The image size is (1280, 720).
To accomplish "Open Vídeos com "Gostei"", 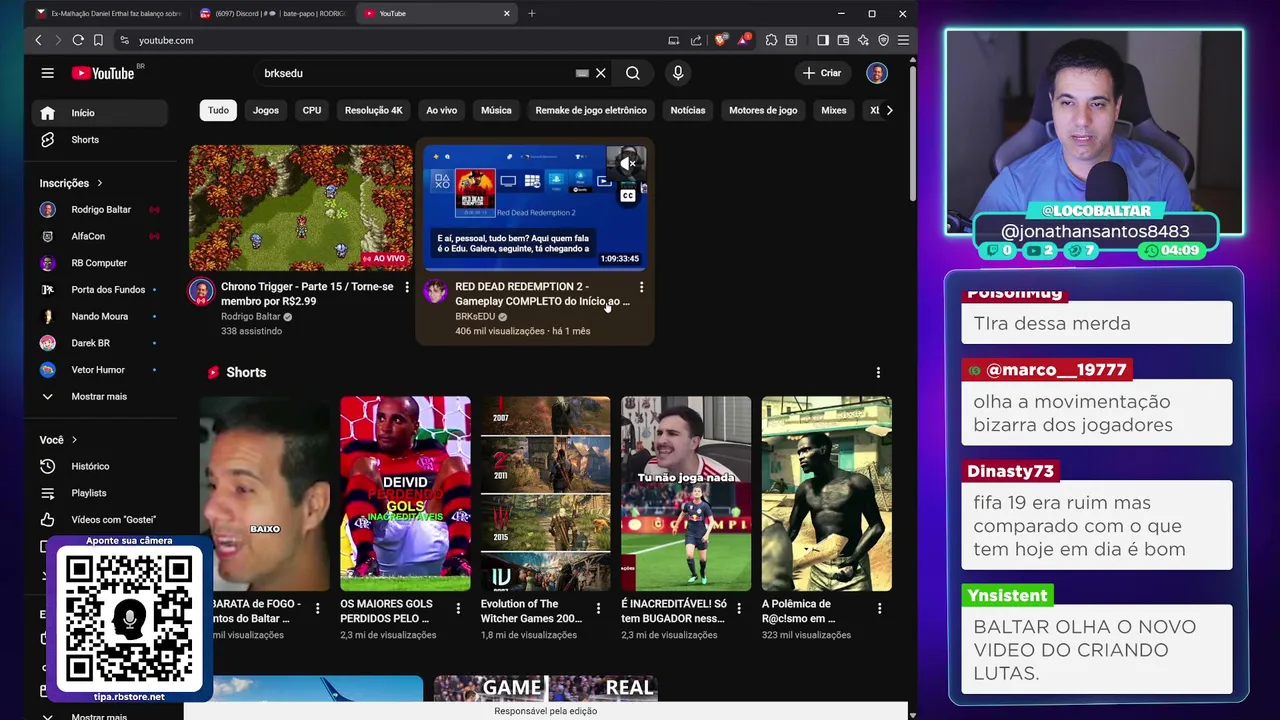I will coord(100,520).
